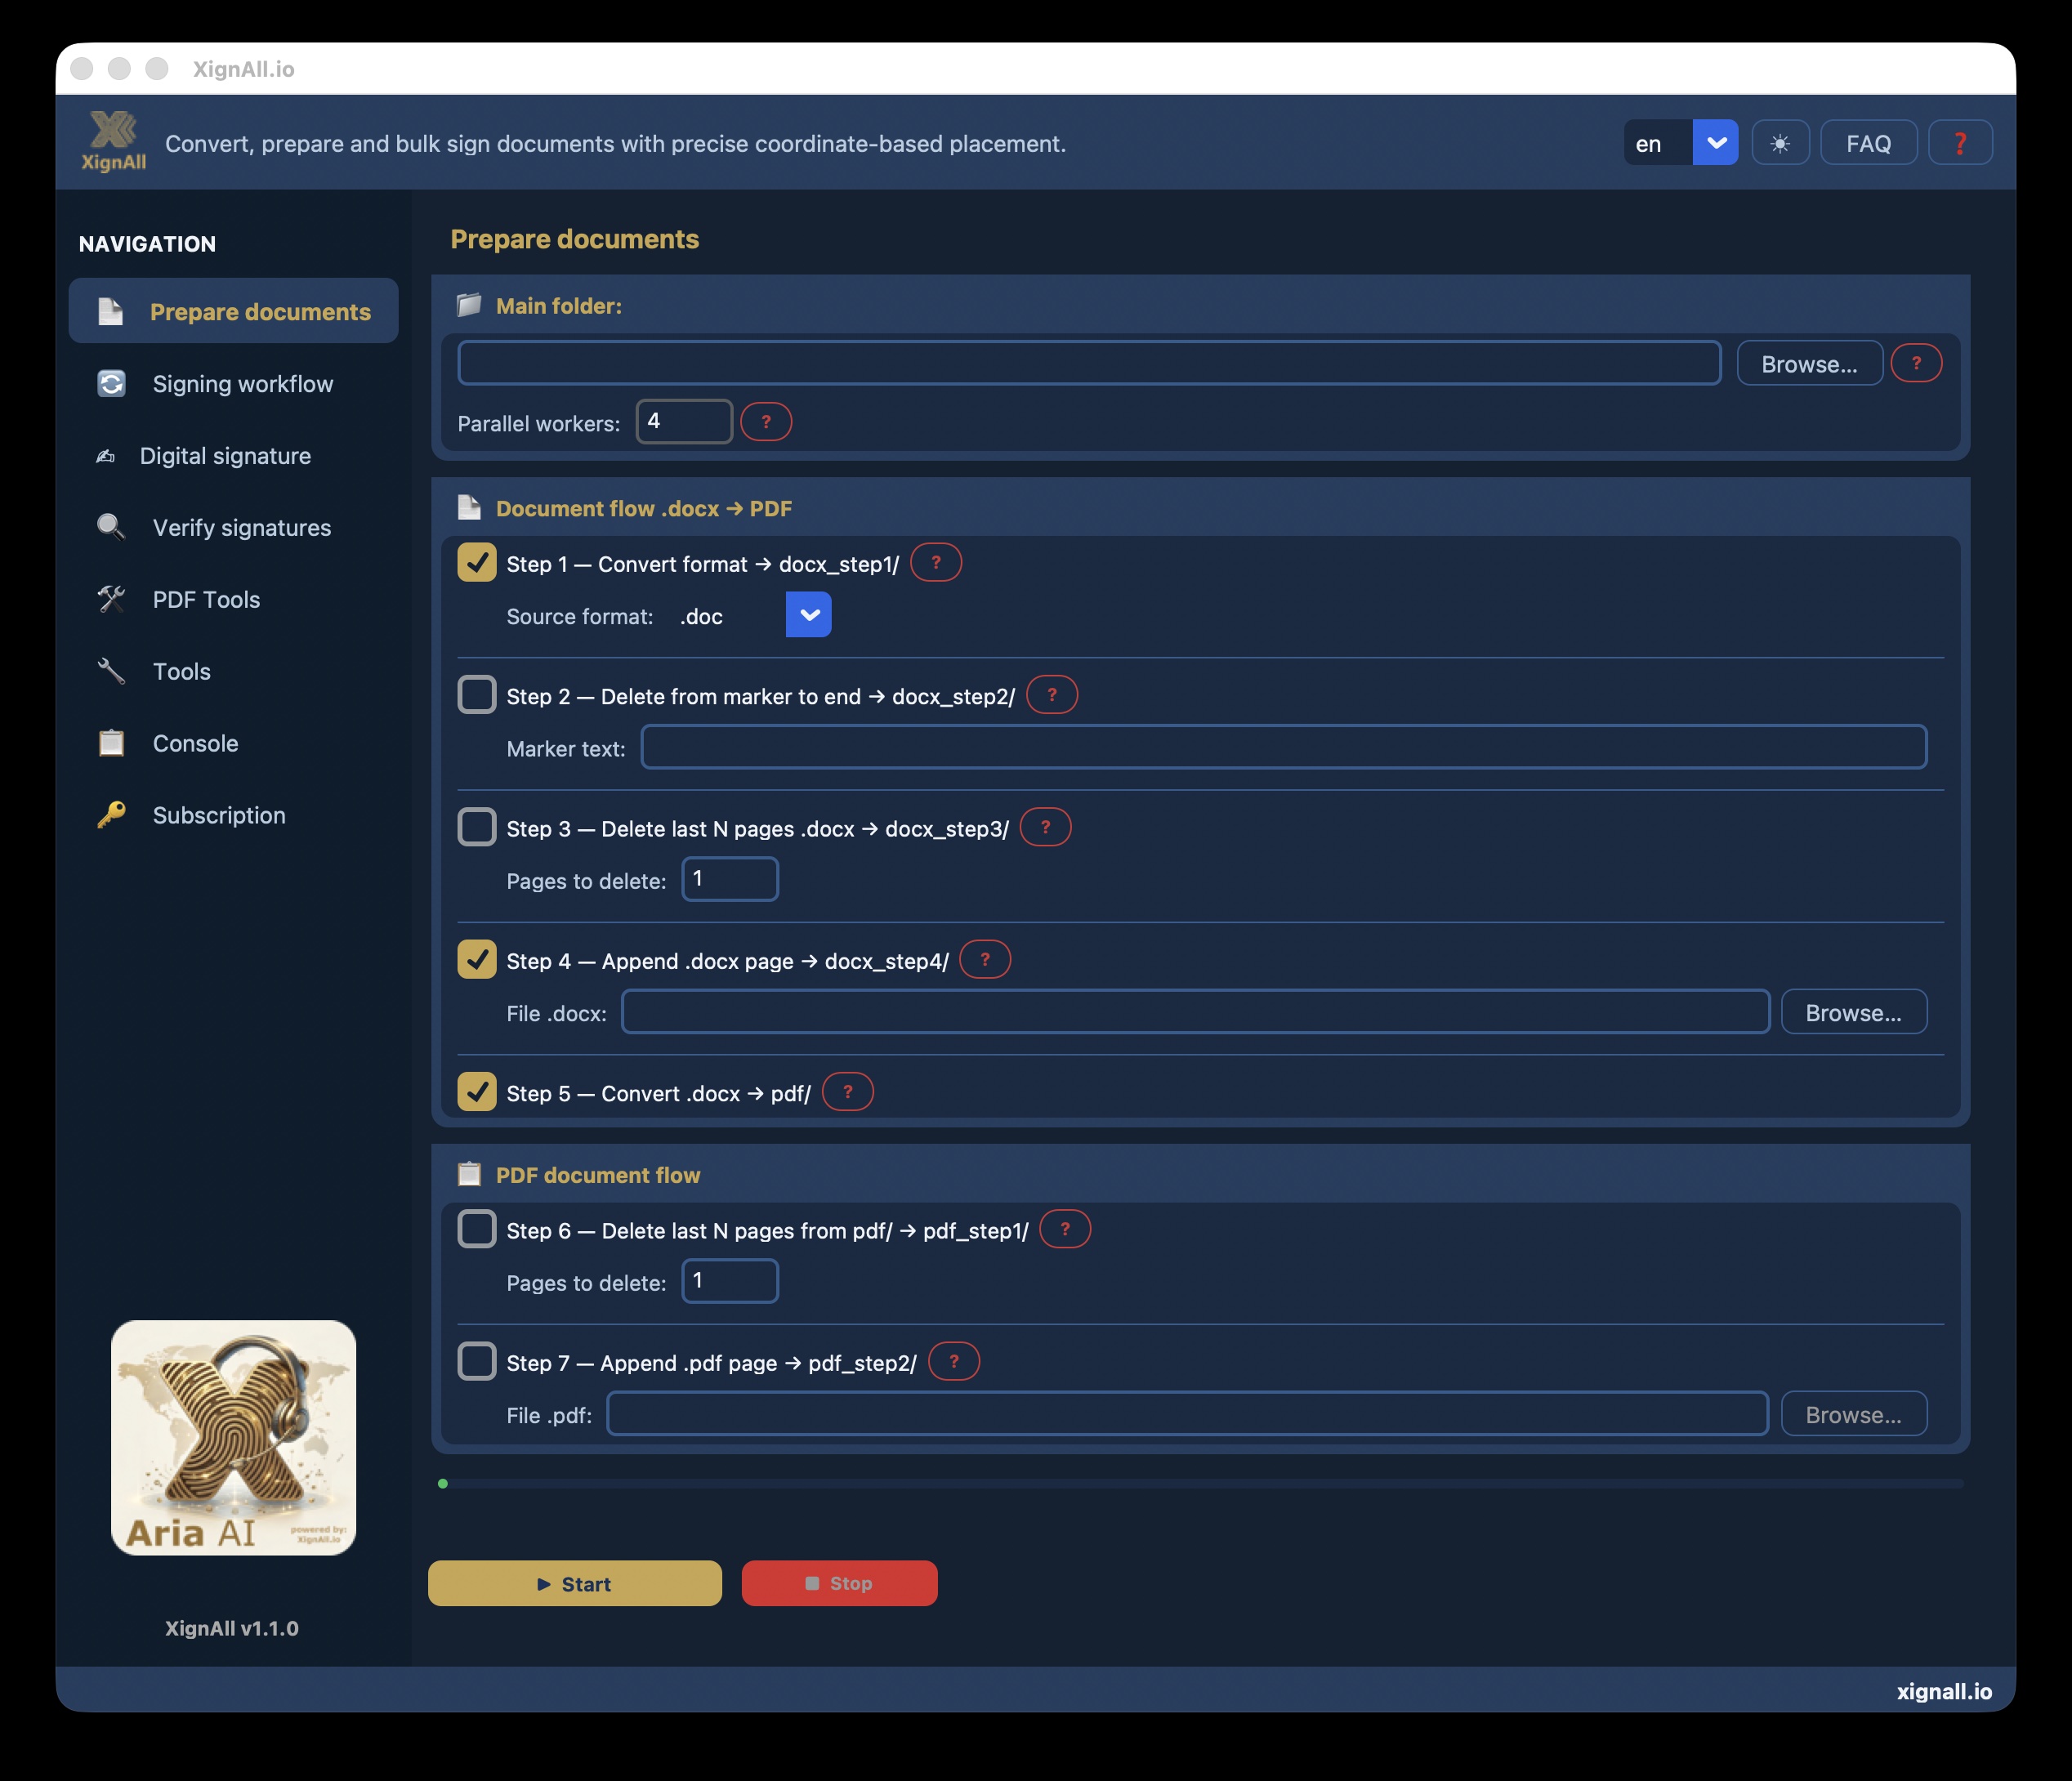Uncheck Step 1 Convert format checkbox

point(477,563)
